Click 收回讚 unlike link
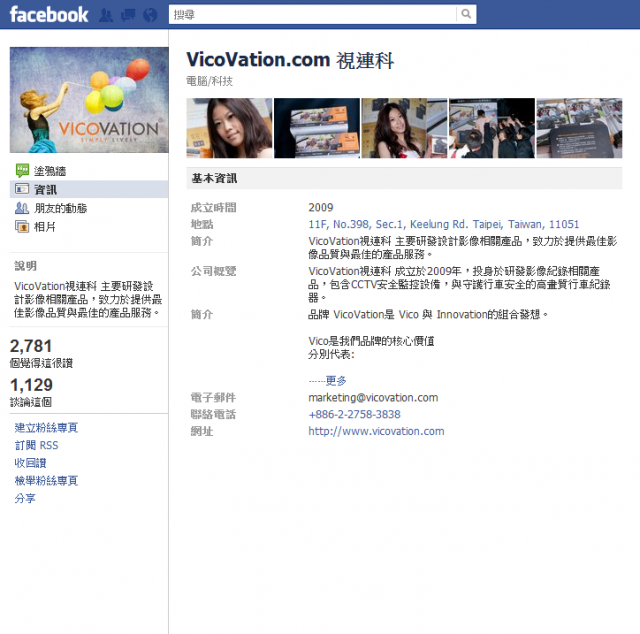 tap(30, 463)
